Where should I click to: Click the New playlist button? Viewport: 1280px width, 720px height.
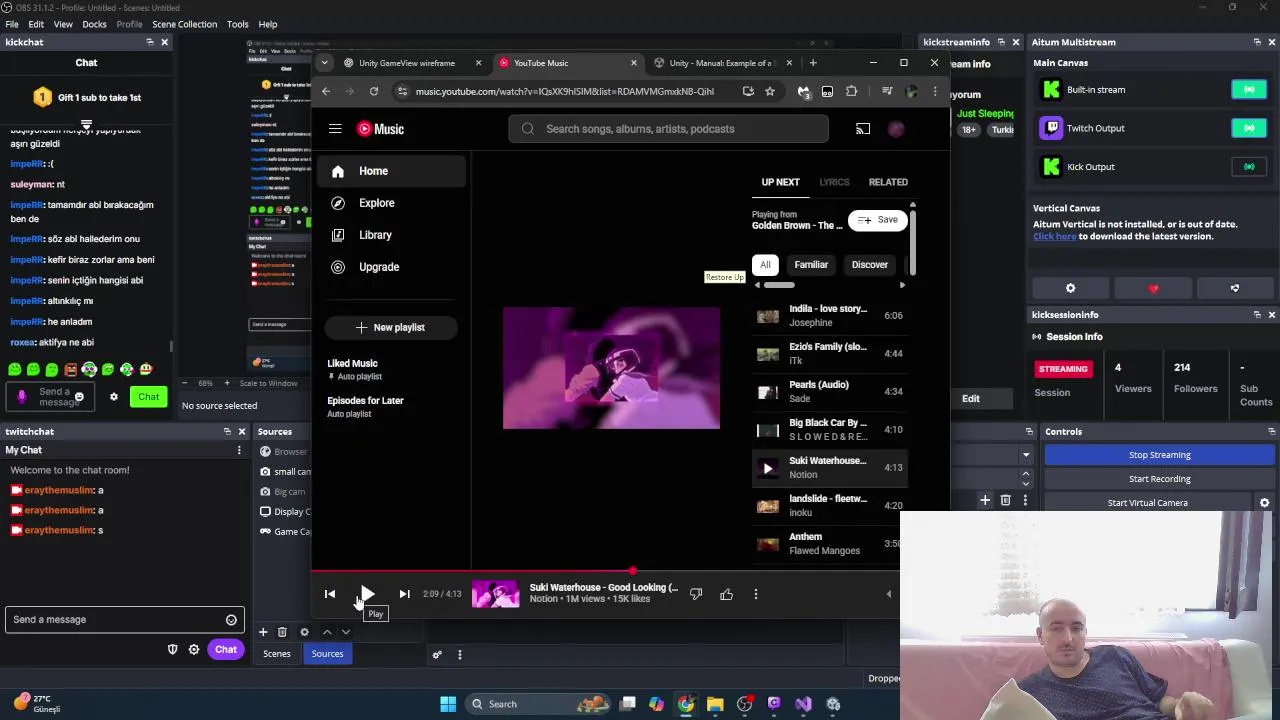390,328
